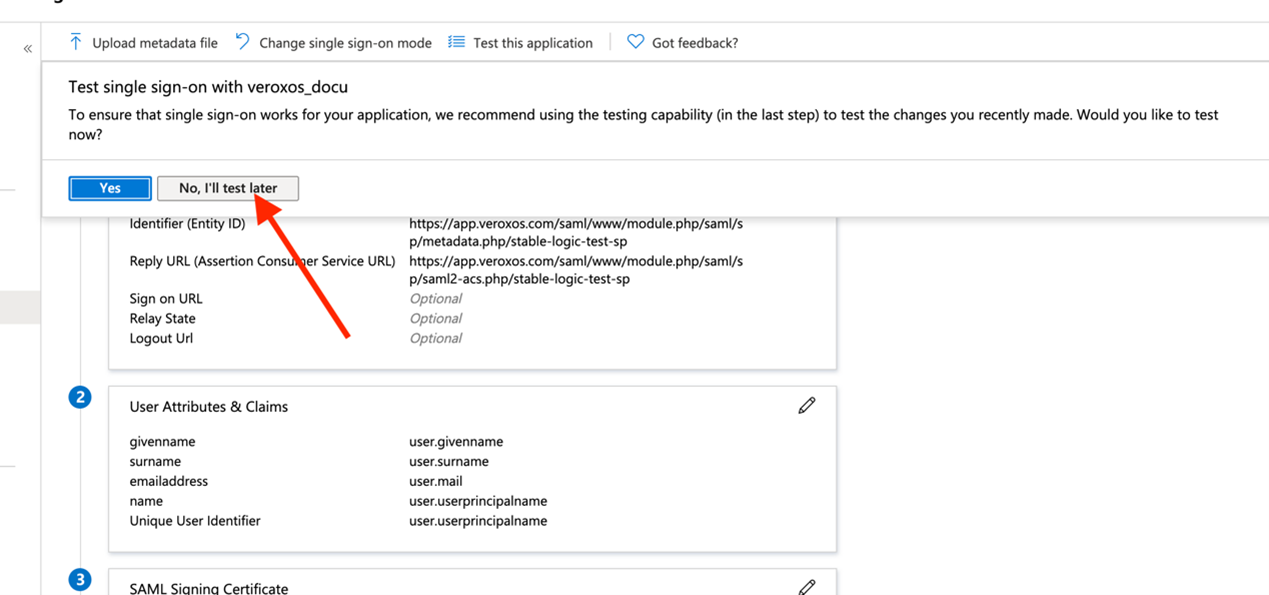Screen dimensions: 1269x595
Task: Click the Change single sign-on mode undo icon
Action: coord(243,41)
